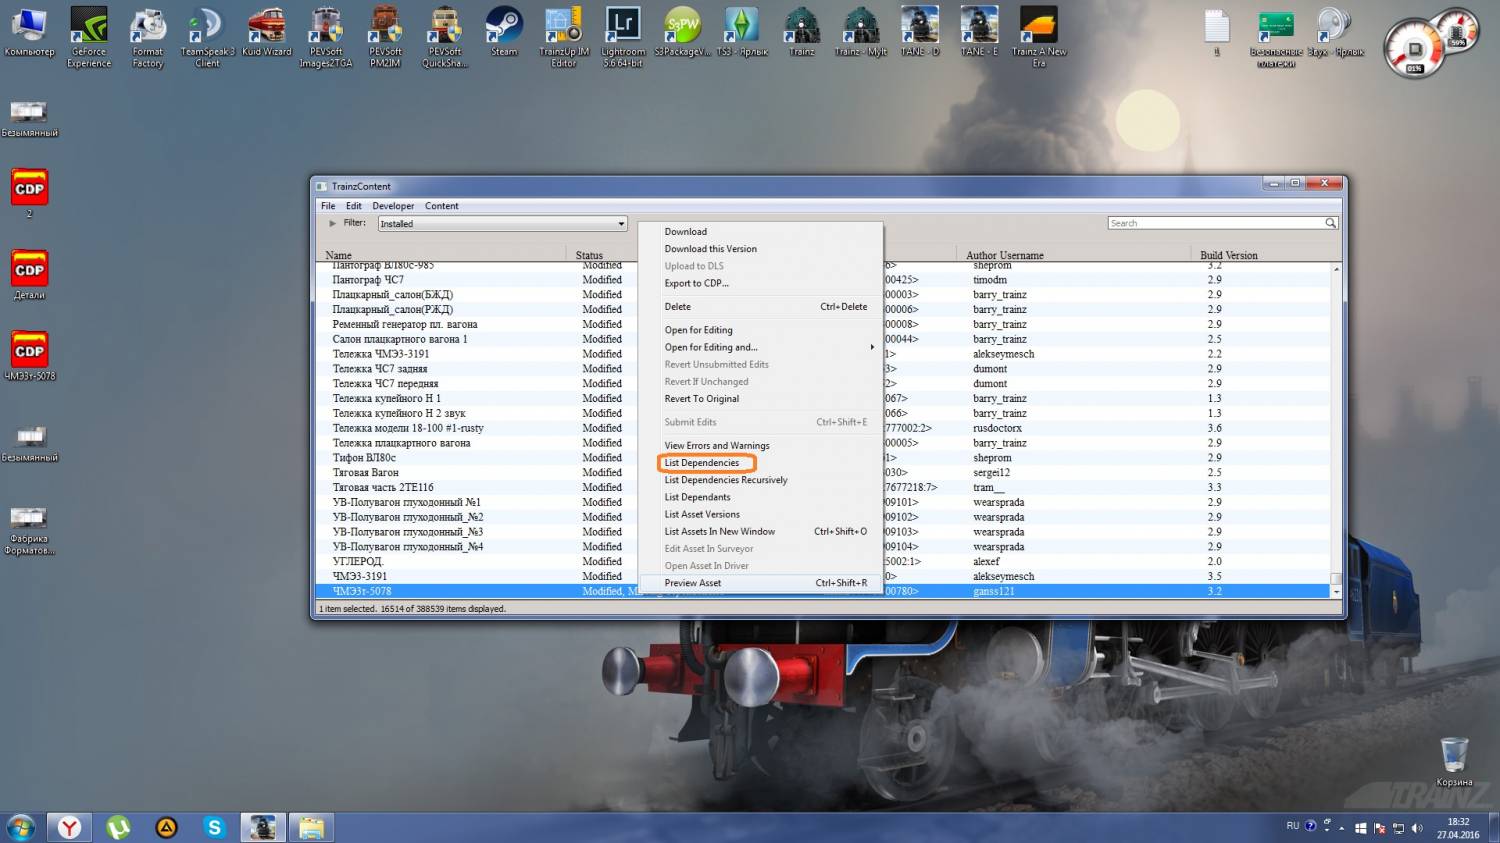1500x843 pixels.
Task: Expand the filter disclosure triangle beside Filter
Action: tap(333, 223)
